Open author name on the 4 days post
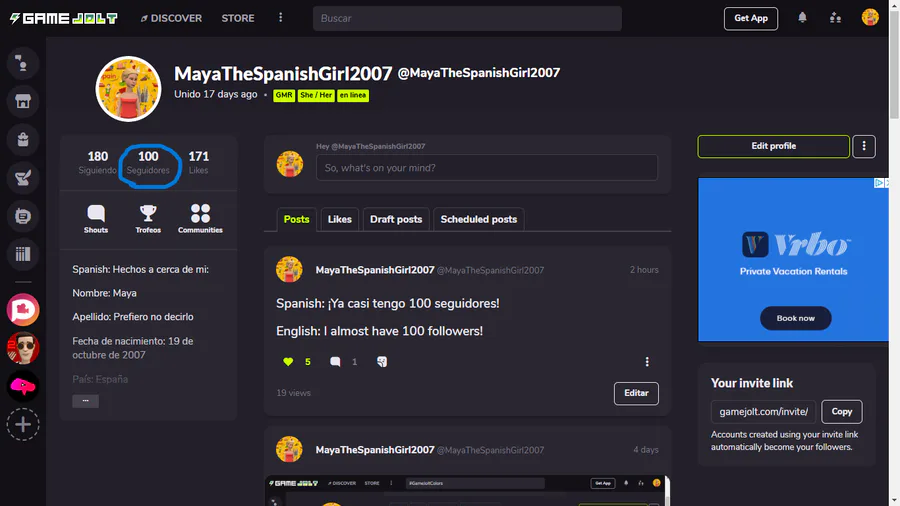 (x=375, y=450)
